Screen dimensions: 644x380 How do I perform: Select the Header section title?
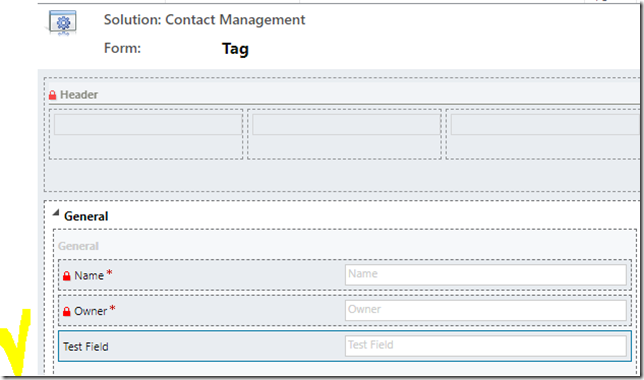(x=79, y=95)
